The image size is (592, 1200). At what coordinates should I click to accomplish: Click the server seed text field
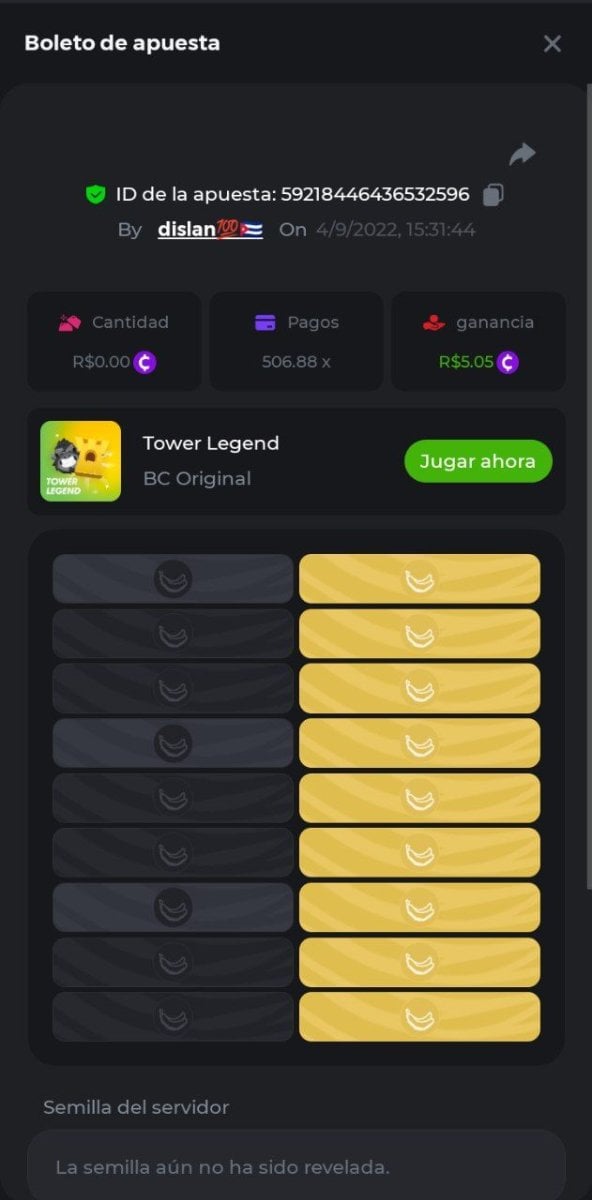[x=296, y=1166]
